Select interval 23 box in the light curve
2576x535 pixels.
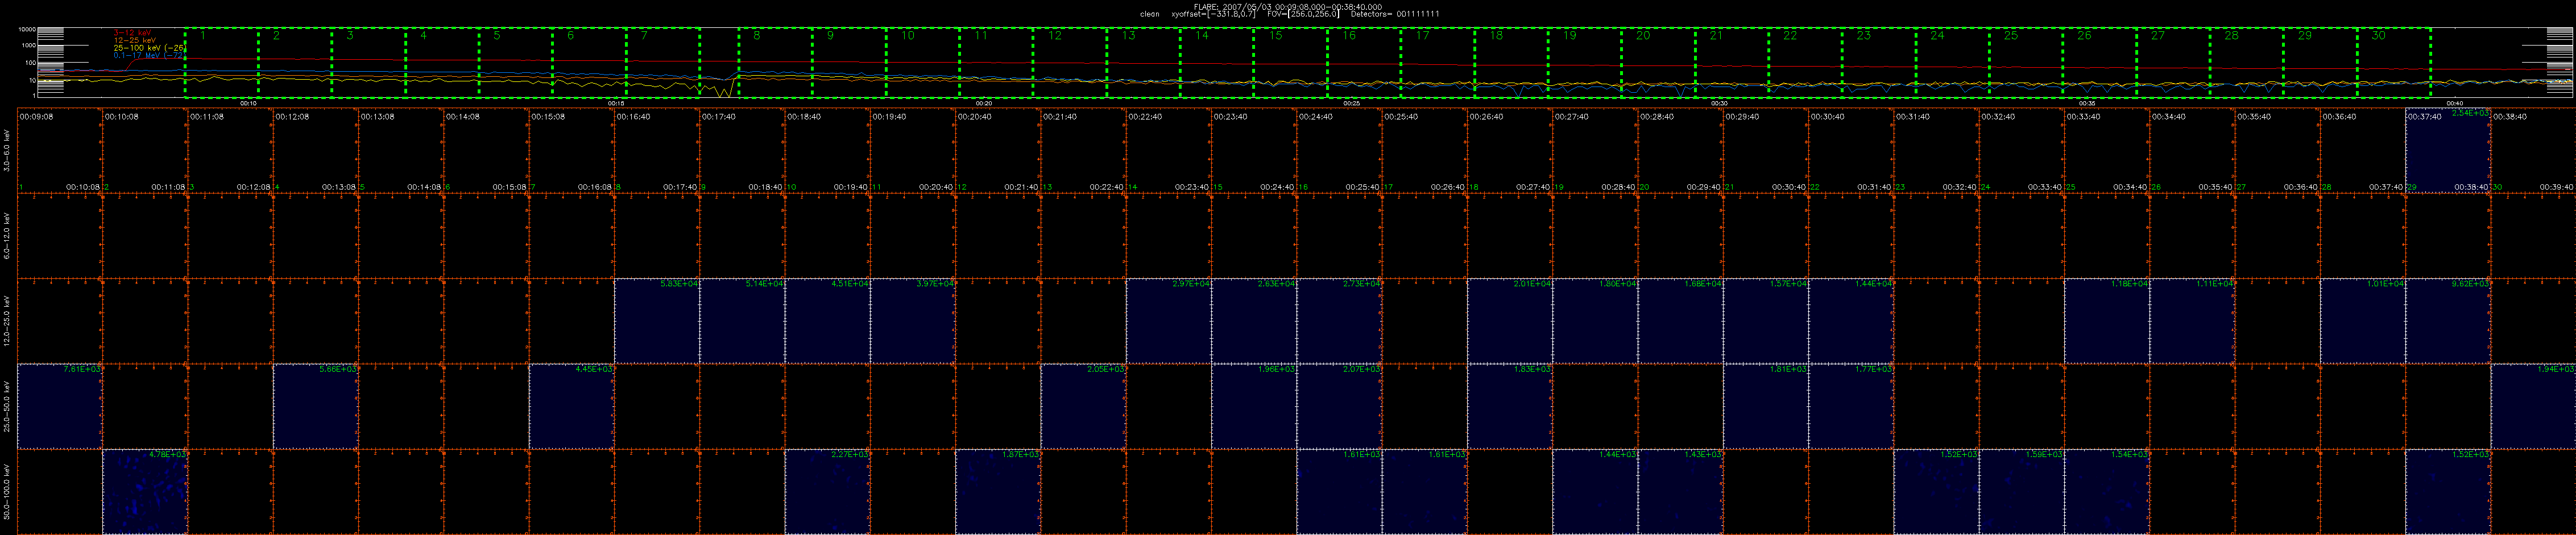pos(1880,62)
